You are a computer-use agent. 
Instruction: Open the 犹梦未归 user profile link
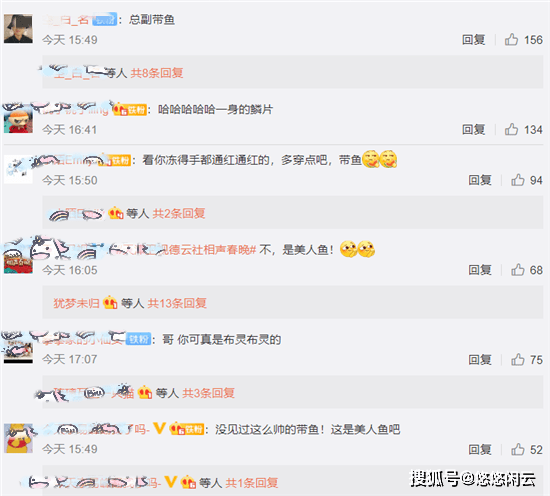76,303
